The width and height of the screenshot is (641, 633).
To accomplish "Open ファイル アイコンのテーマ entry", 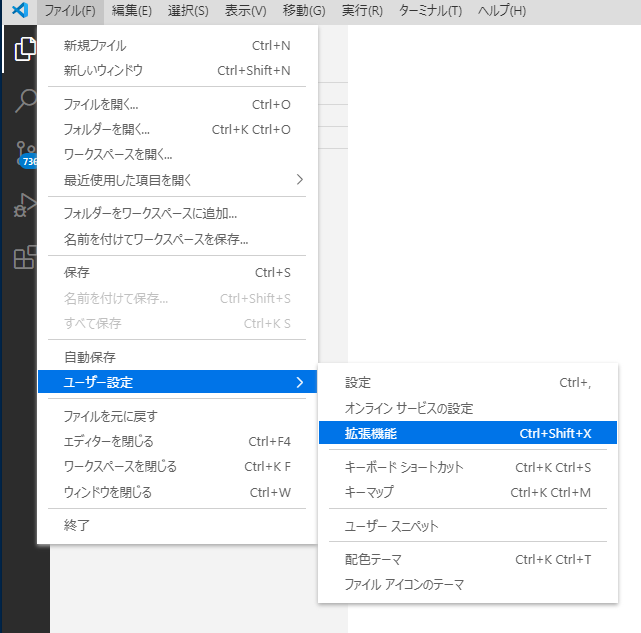I will pyautogui.click(x=468, y=585).
